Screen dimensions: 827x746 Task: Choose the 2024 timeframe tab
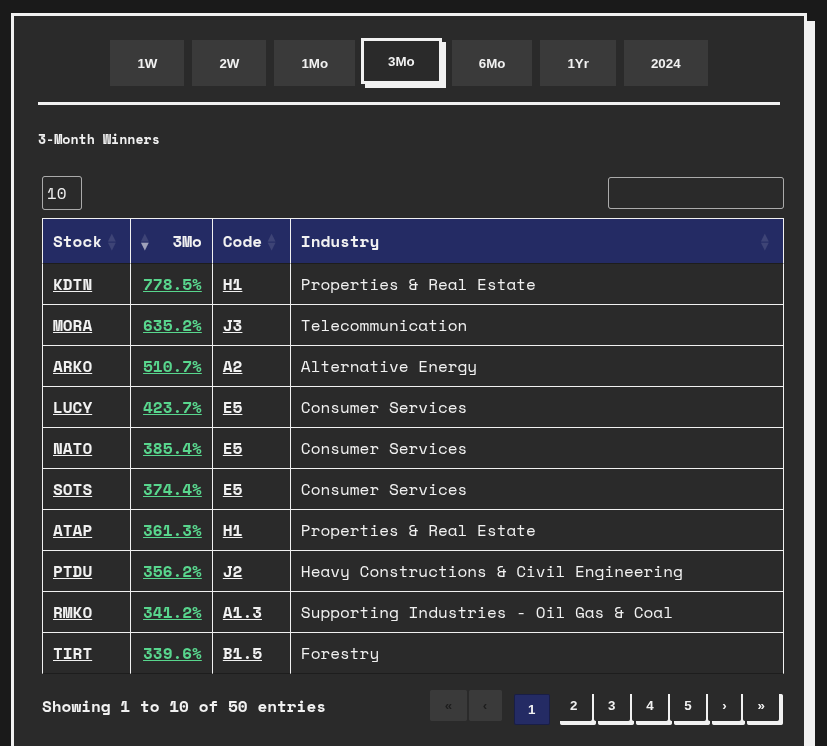tap(665, 63)
